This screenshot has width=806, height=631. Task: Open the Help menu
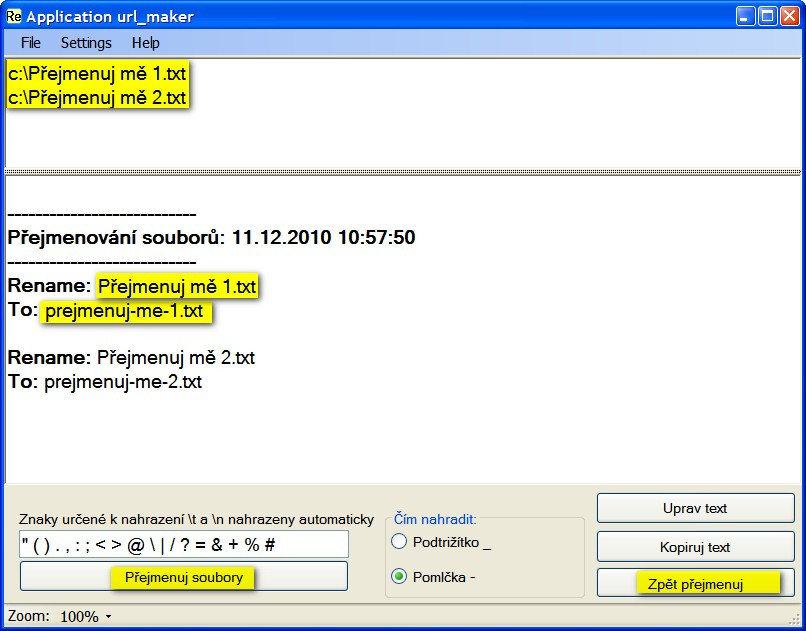(x=145, y=43)
